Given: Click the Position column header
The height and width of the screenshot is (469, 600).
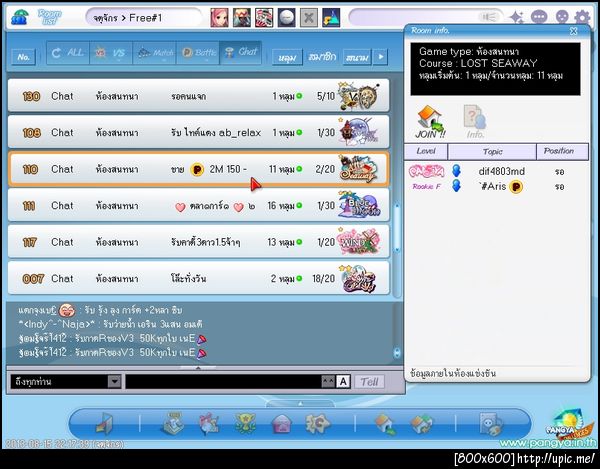Looking at the screenshot, I should click(x=562, y=151).
